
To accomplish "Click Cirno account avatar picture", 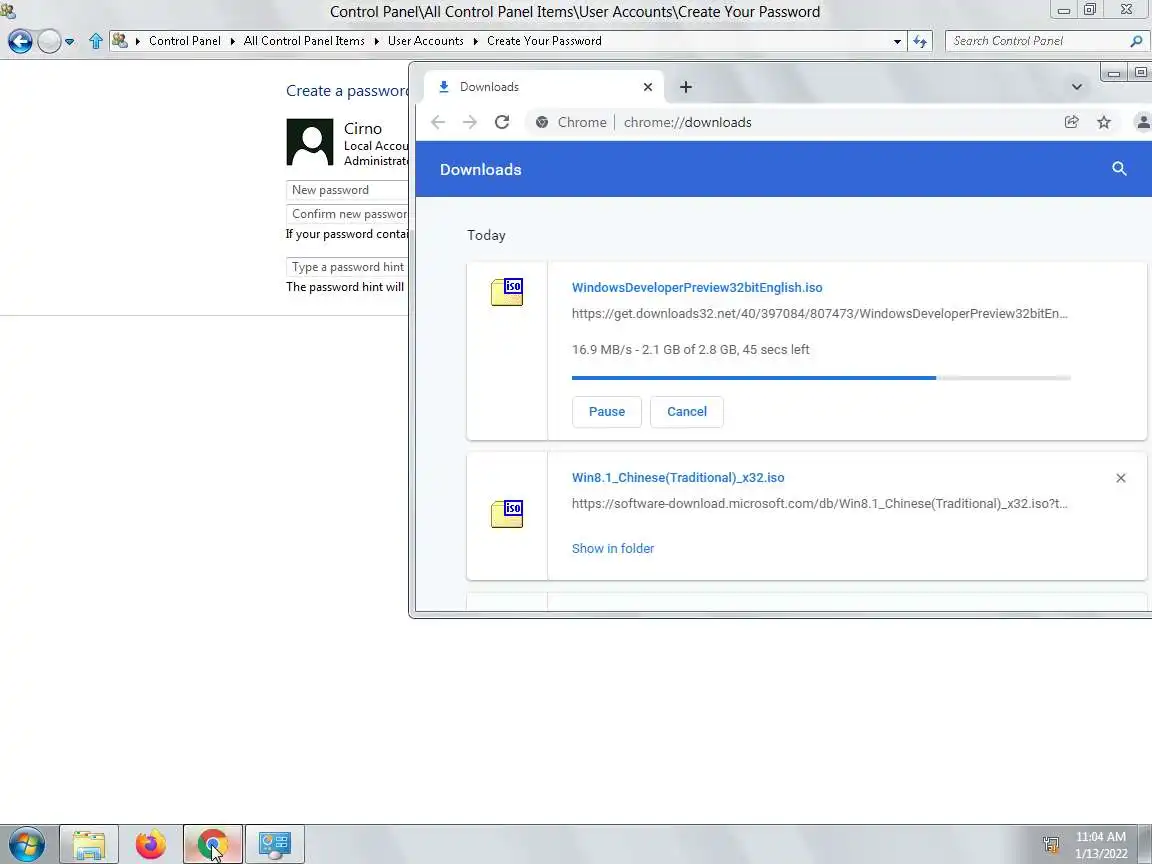I will (x=309, y=143).
